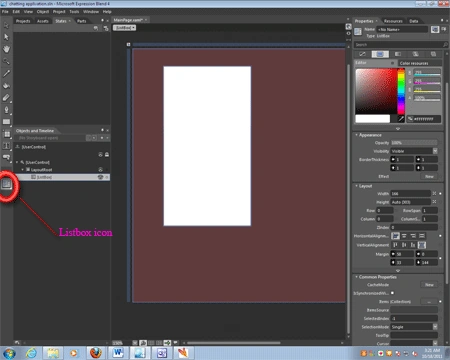Toggle Width auto-size button

[x=434, y=193]
